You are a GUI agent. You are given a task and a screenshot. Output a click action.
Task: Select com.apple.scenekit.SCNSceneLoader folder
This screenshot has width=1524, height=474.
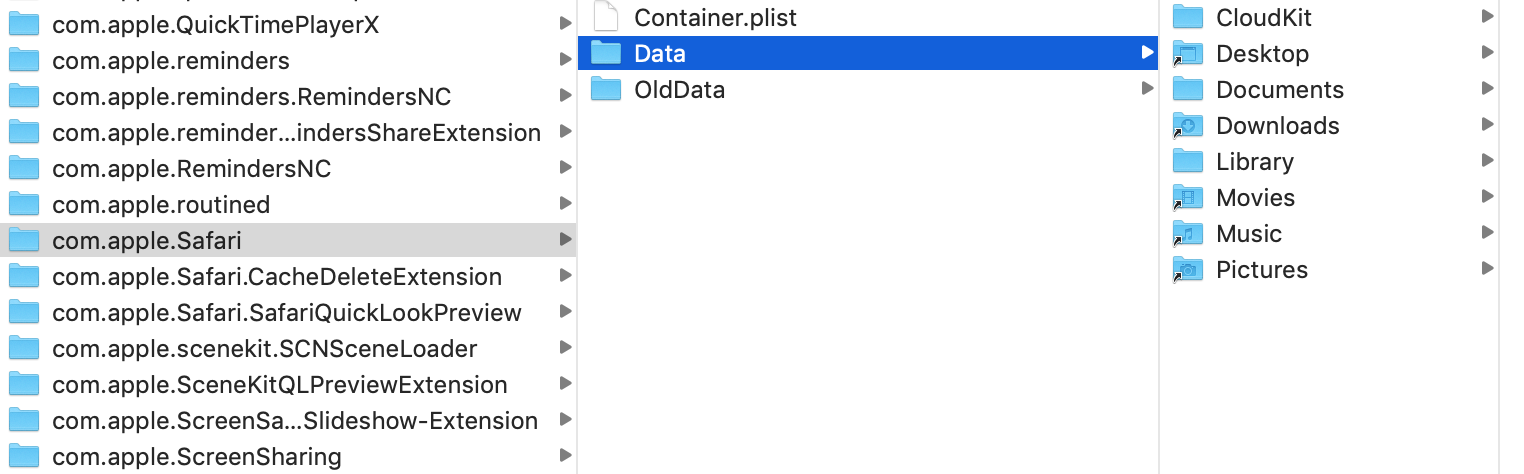point(264,349)
